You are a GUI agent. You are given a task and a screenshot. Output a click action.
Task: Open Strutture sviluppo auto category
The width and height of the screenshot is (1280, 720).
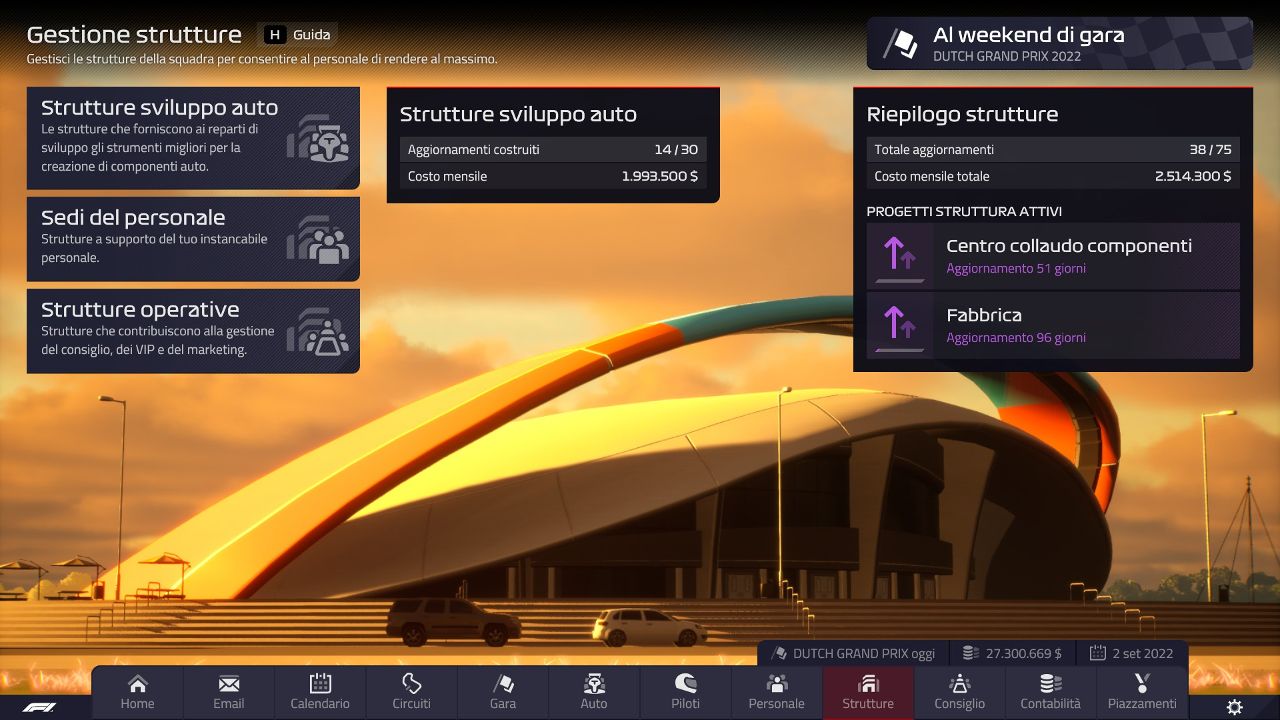(193, 138)
